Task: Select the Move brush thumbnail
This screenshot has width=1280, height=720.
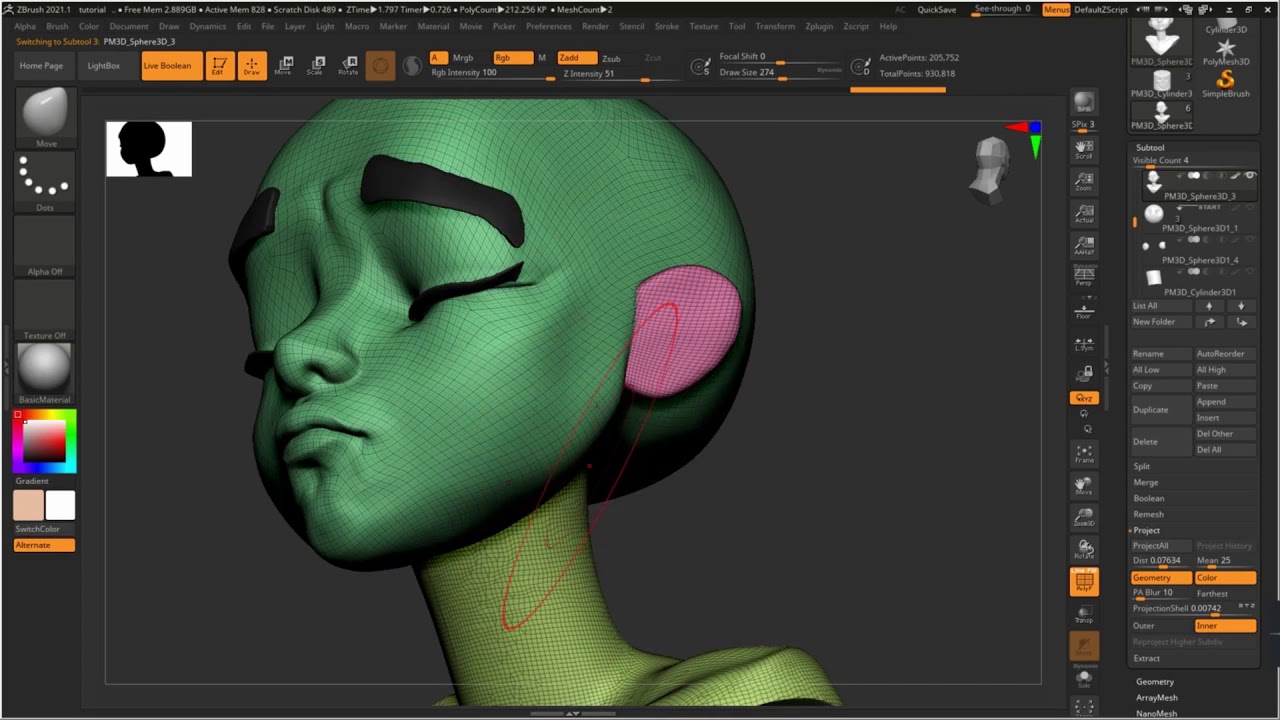Action: (45, 117)
